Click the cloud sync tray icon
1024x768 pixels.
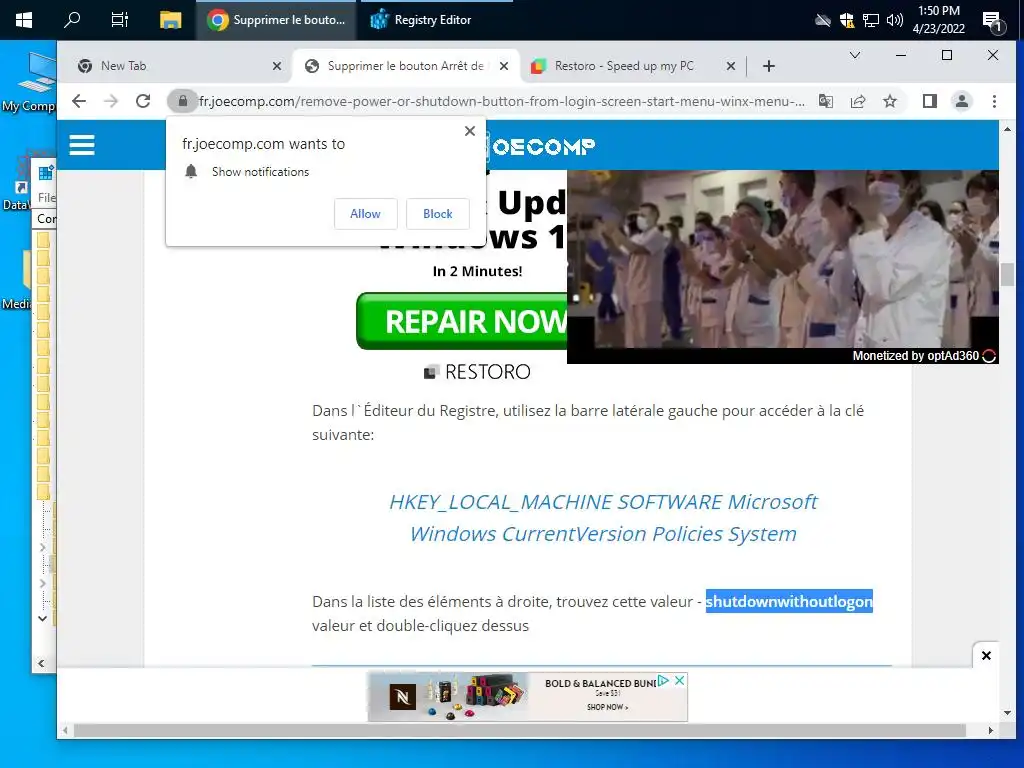click(x=823, y=20)
